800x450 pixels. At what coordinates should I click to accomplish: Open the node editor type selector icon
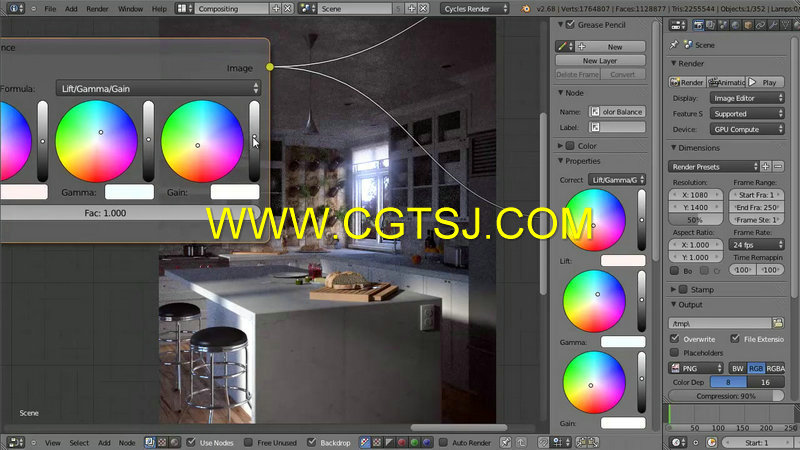tap(16, 442)
